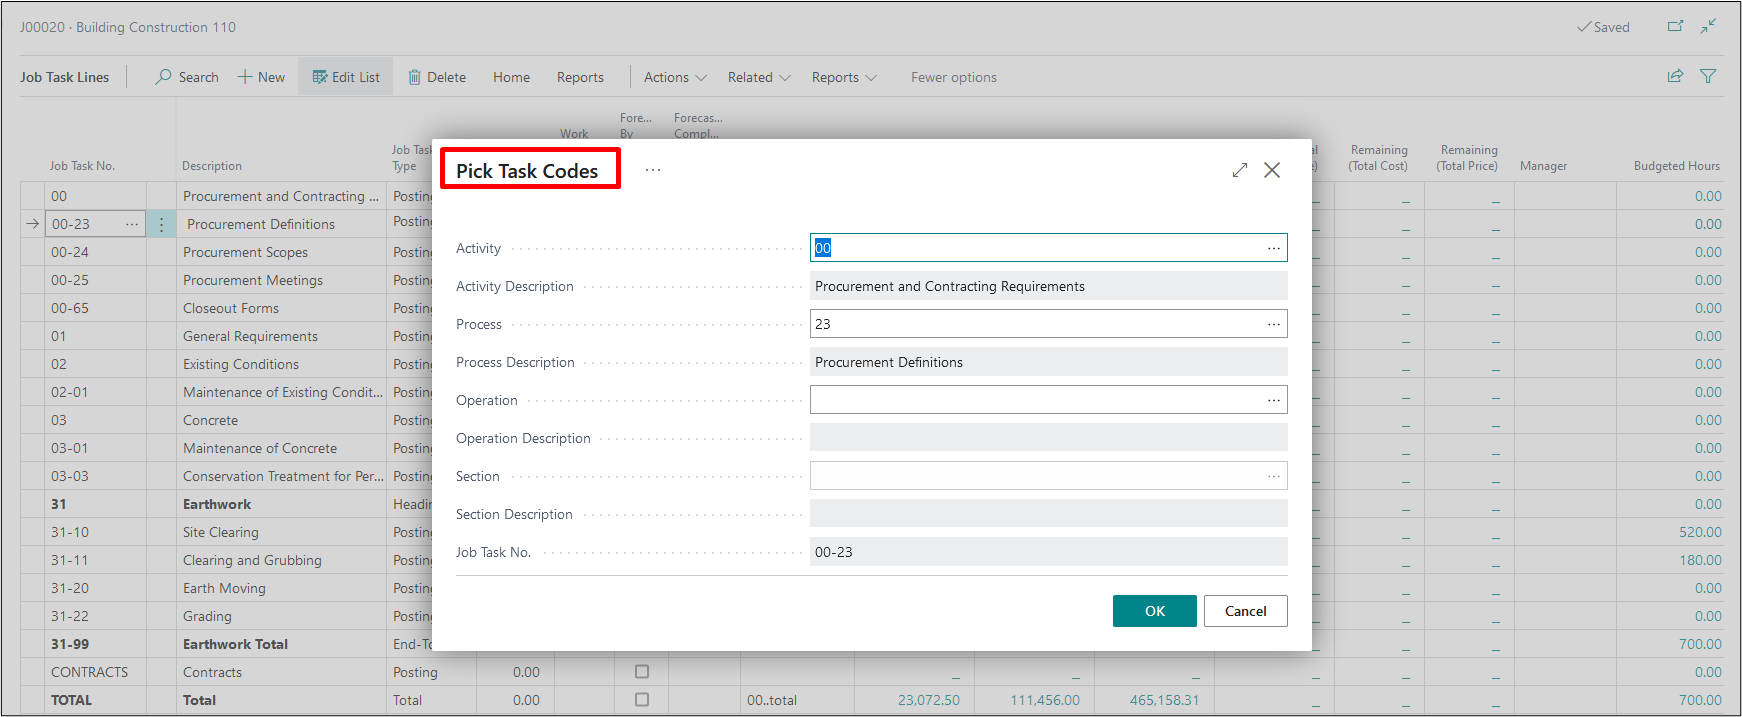
Task: Expand the Related dropdown menu
Action: coord(759,77)
